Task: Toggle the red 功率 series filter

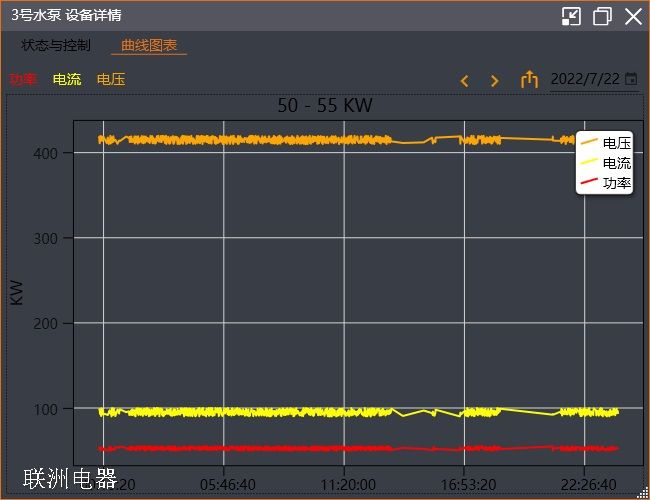Action: tap(23, 80)
